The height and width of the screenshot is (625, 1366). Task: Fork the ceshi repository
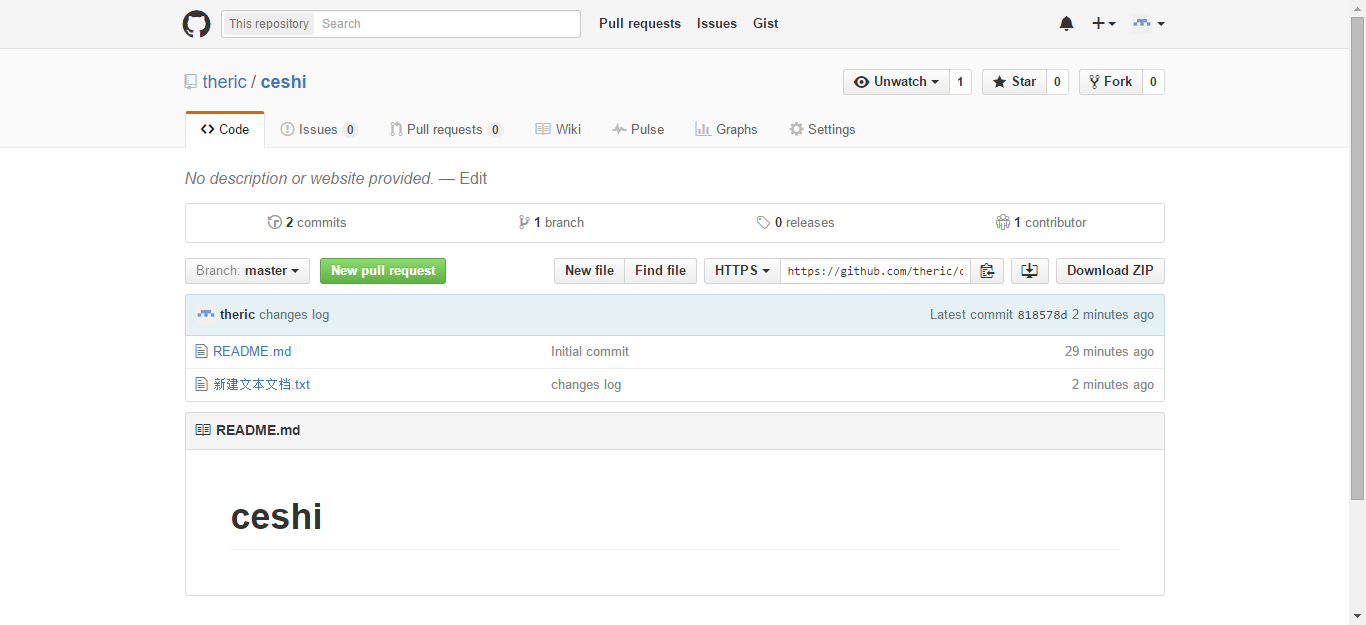1110,82
